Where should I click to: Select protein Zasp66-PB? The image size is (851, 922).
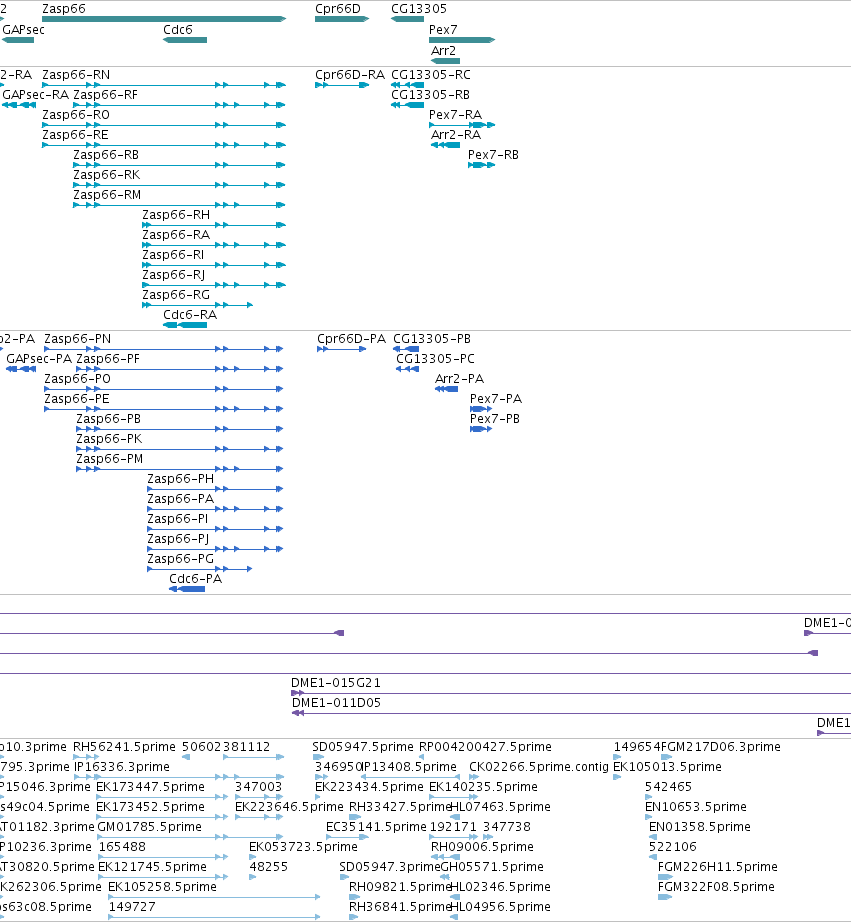pyautogui.click(x=109, y=419)
